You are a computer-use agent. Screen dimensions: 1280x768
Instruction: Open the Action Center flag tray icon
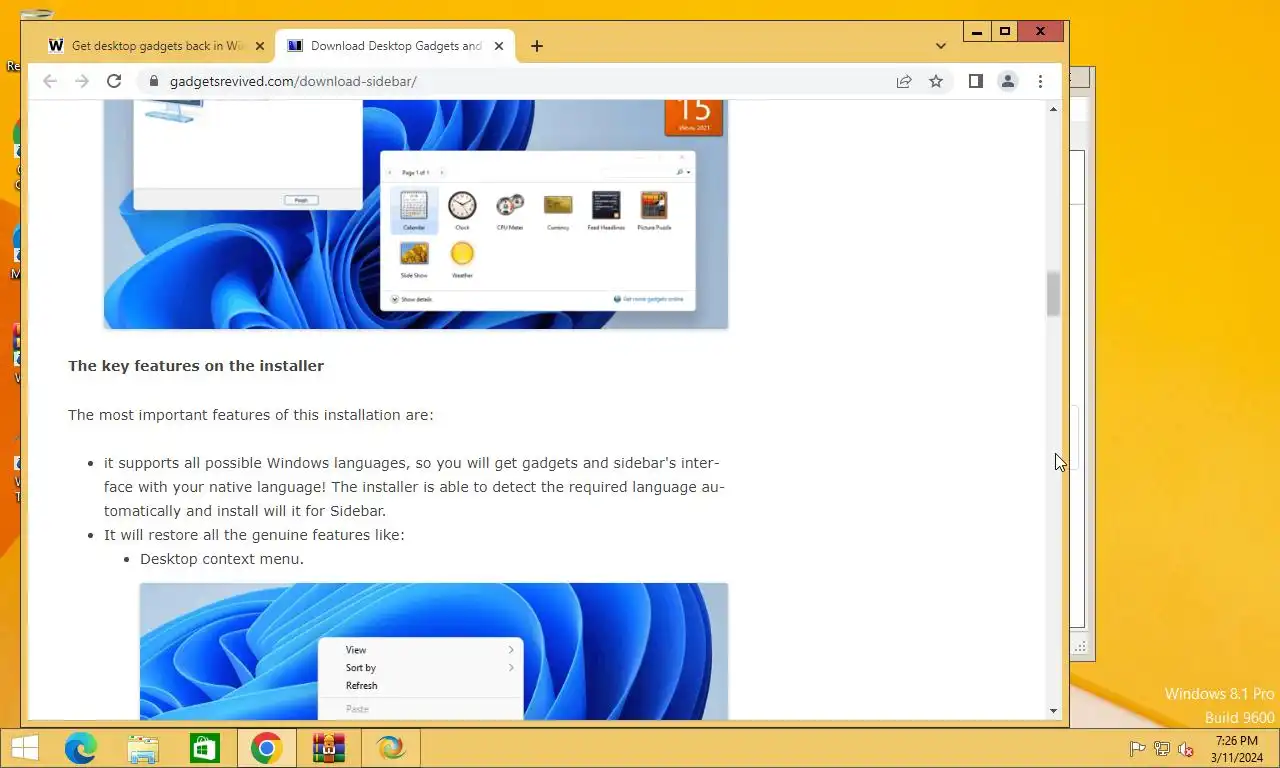point(1137,749)
